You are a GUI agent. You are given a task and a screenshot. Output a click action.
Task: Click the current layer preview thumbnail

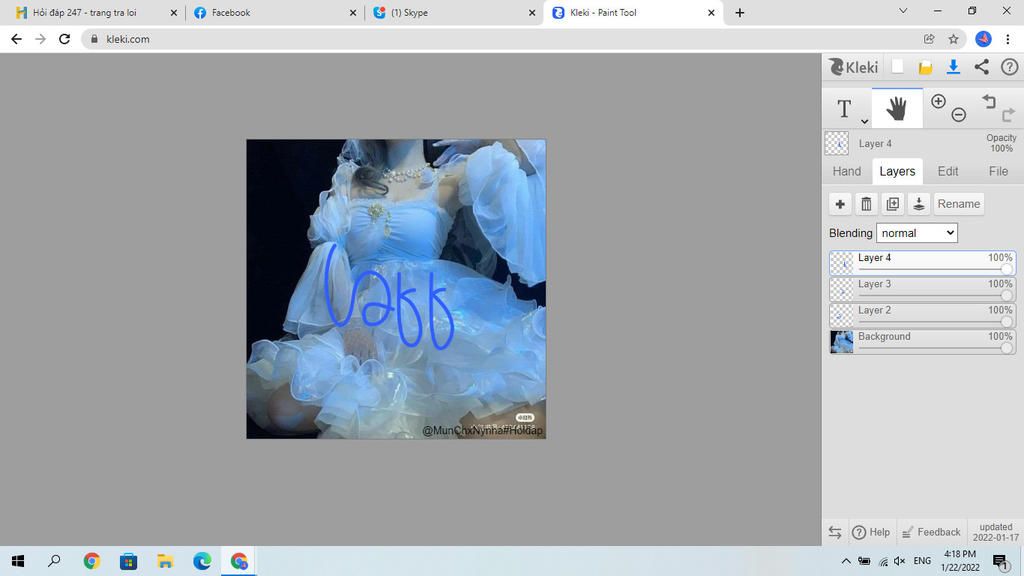point(837,144)
